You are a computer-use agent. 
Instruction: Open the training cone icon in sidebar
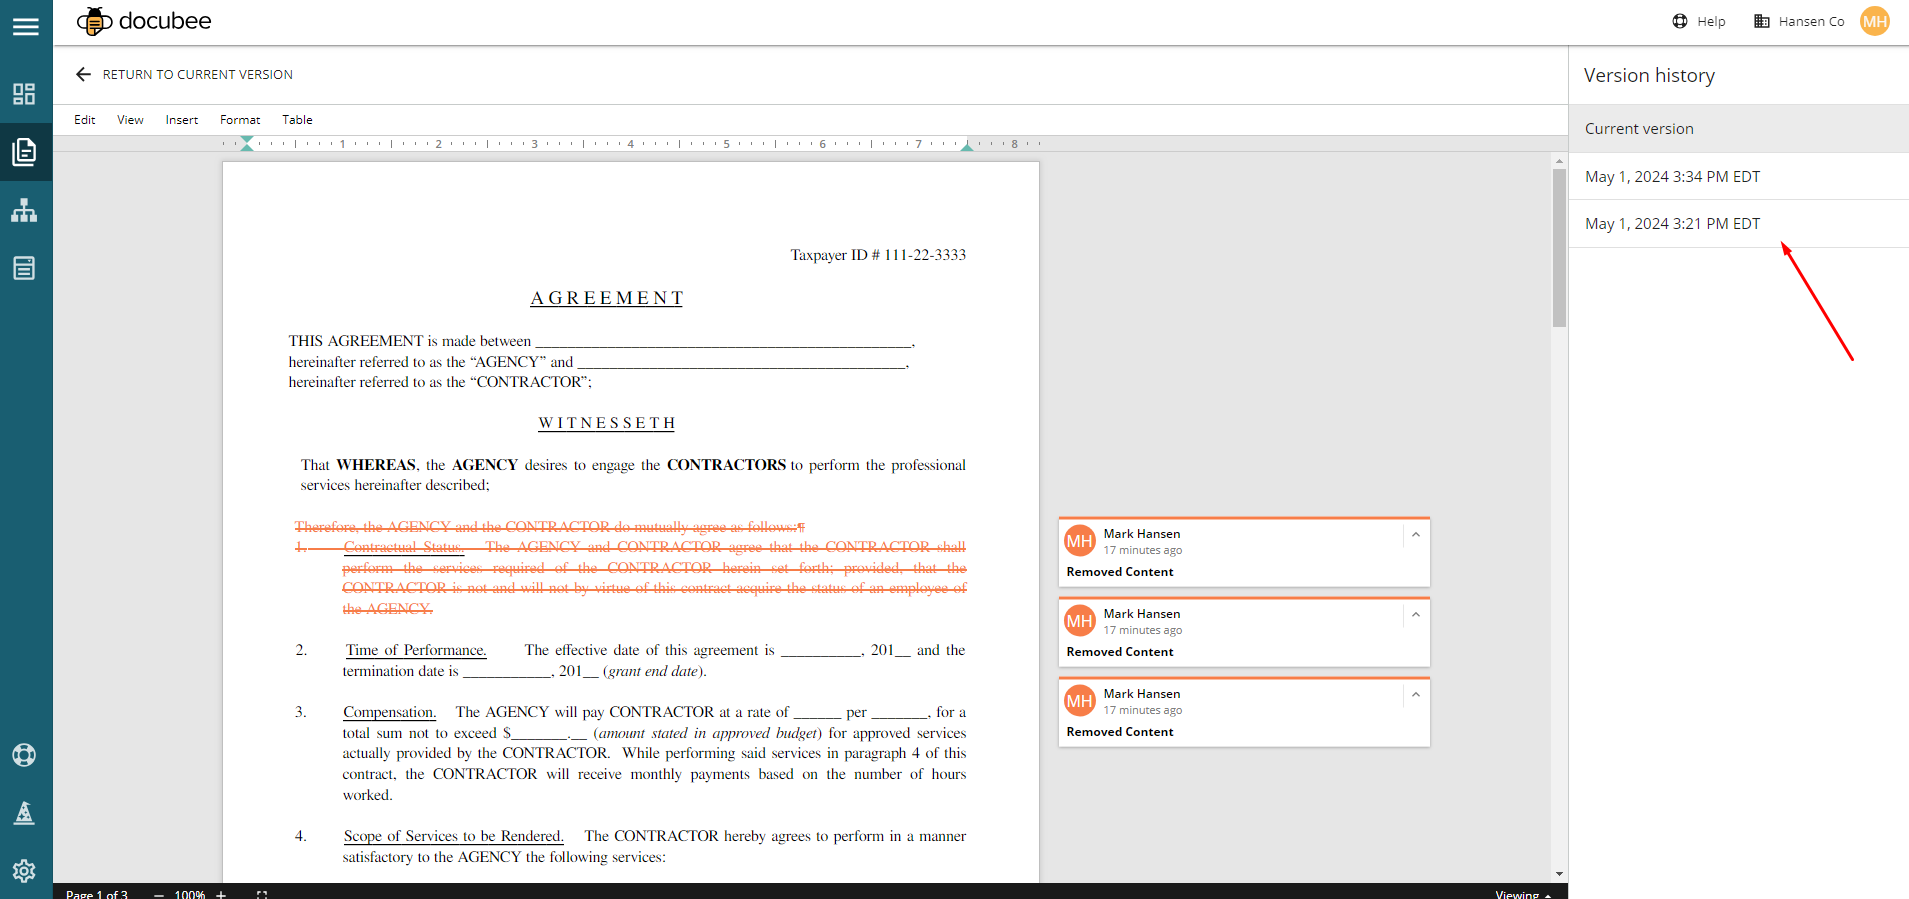pyautogui.click(x=24, y=813)
